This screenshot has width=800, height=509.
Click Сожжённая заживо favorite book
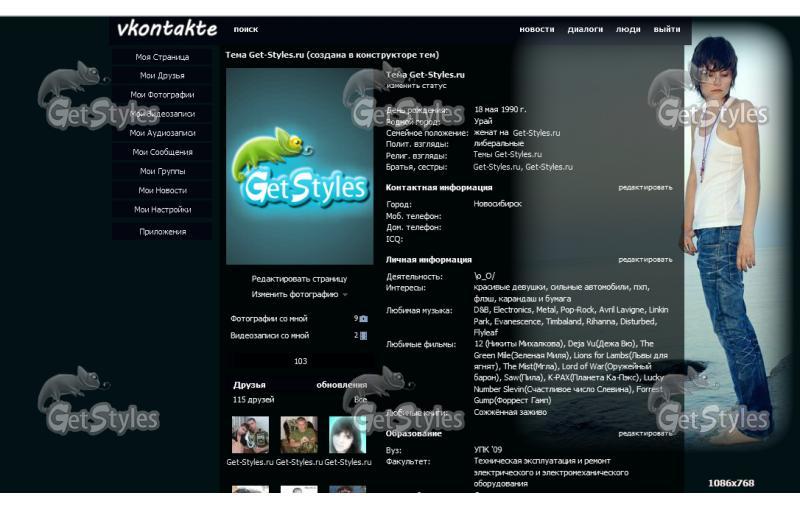(x=510, y=412)
